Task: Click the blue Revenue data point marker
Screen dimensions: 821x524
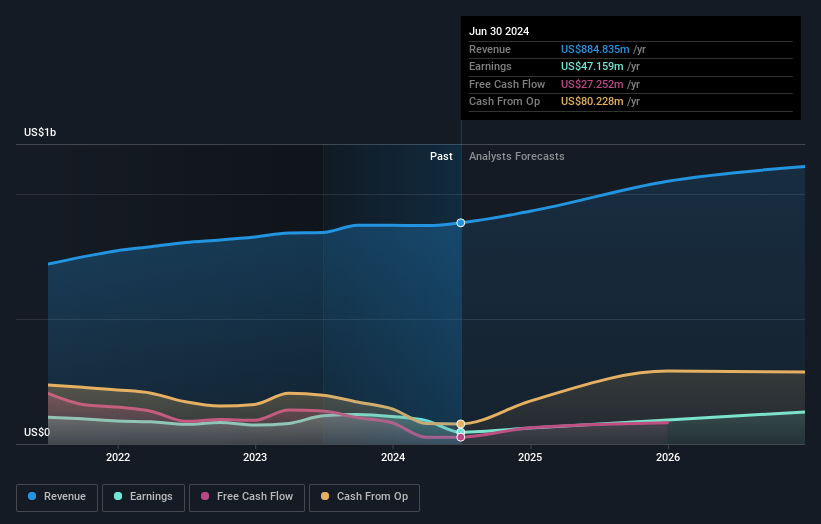Action: point(461,223)
